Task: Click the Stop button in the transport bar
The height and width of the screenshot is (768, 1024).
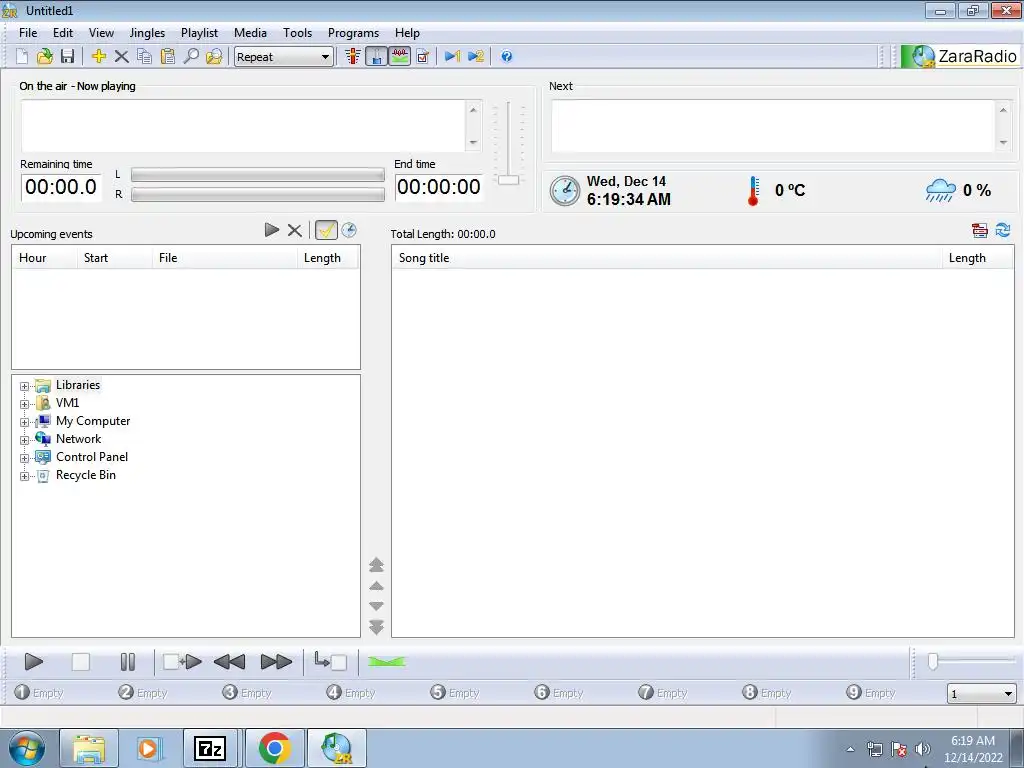Action: 80,662
